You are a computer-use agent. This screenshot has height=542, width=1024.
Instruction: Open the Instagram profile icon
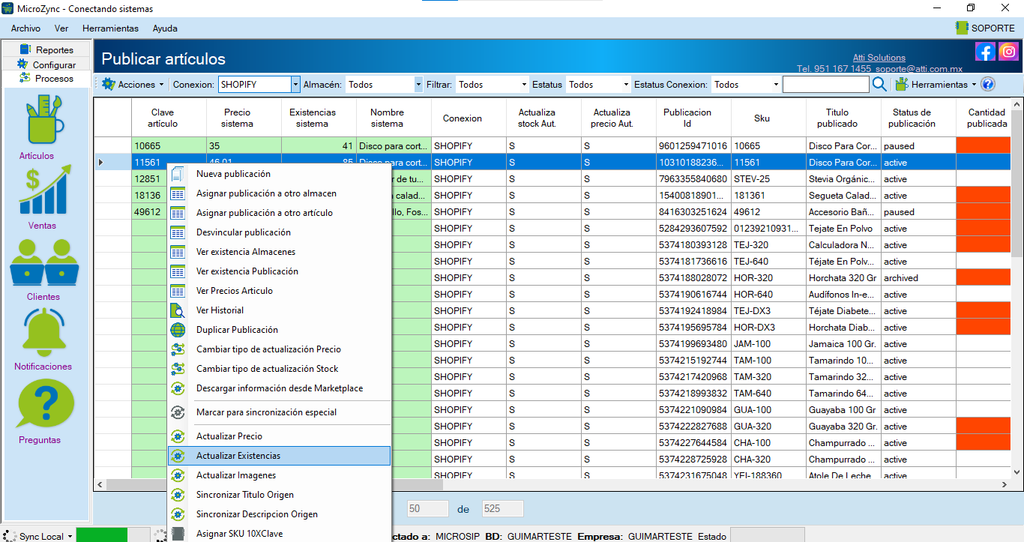pos(1008,52)
